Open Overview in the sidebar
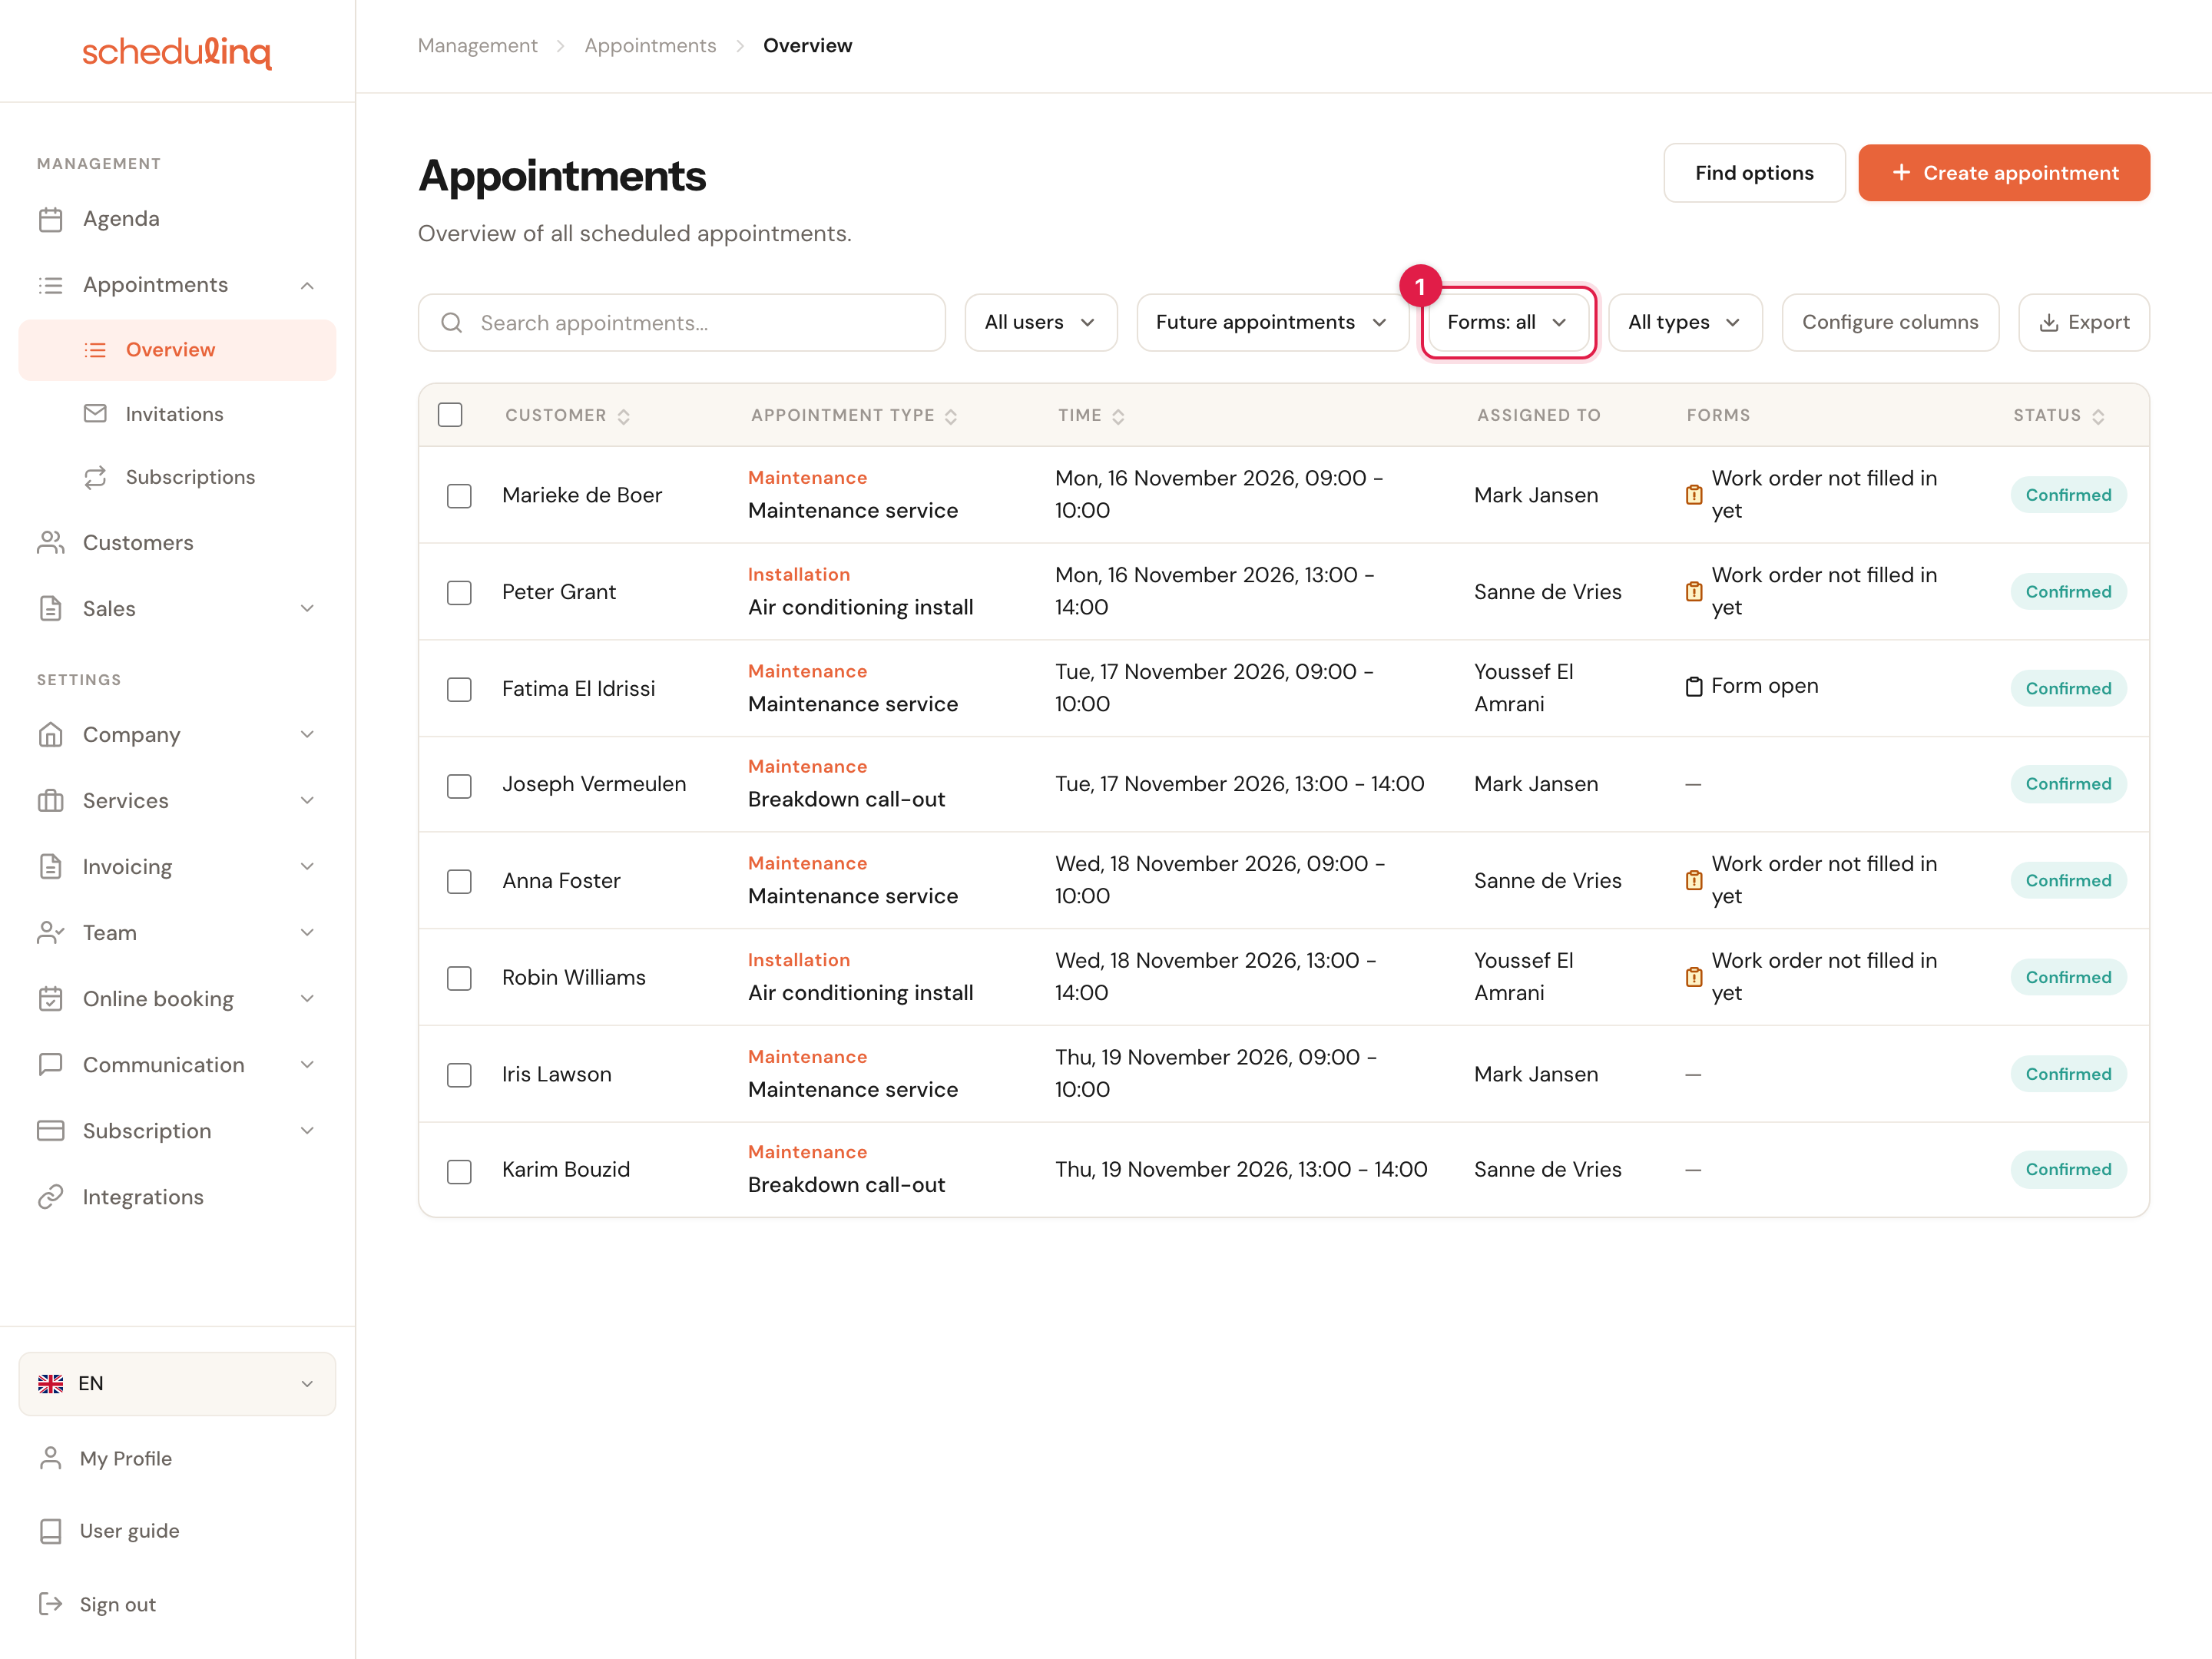The image size is (2212, 1659). [177, 350]
